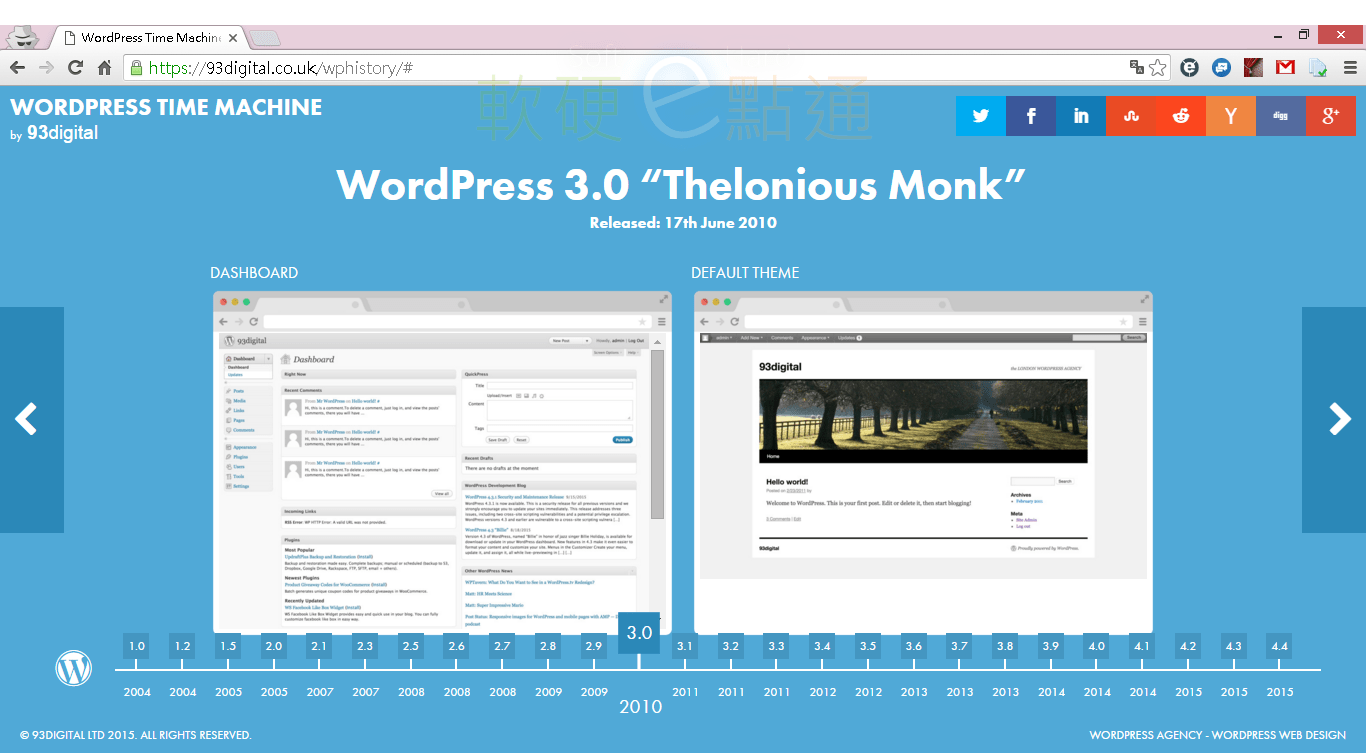
Task: Jump to version 2.5 on timeline
Action: point(411,646)
